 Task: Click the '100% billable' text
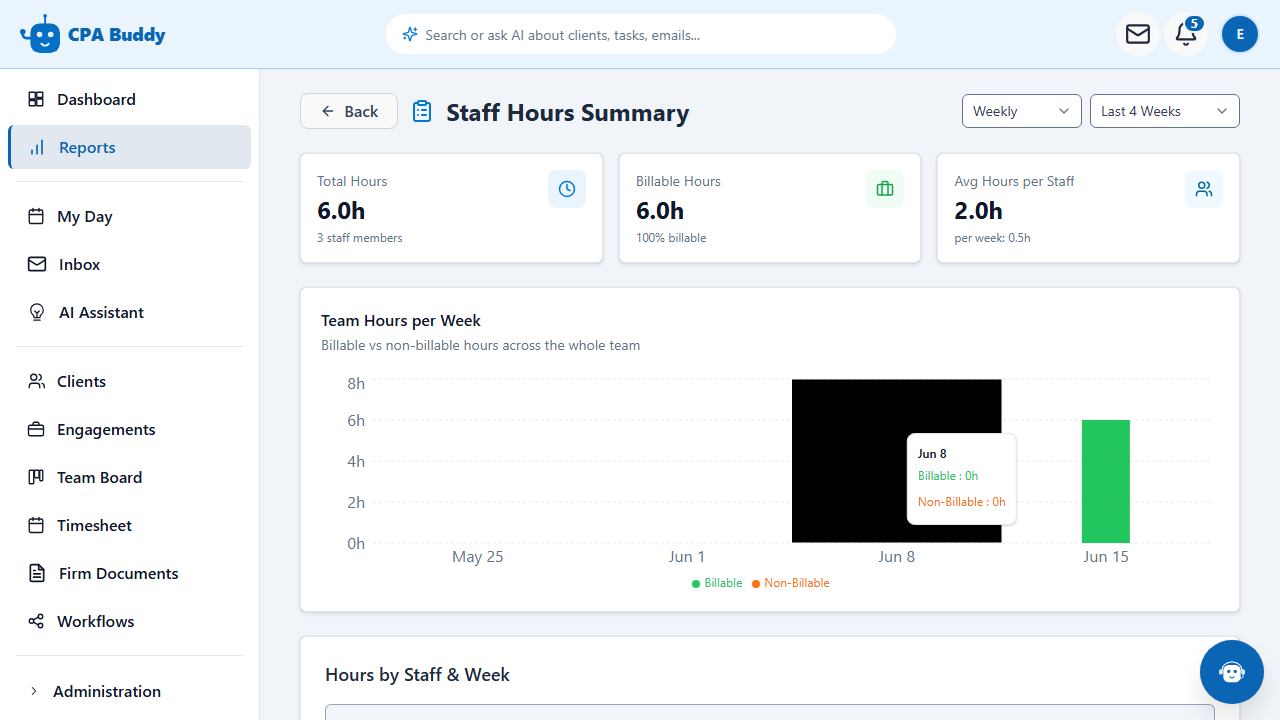(x=671, y=238)
